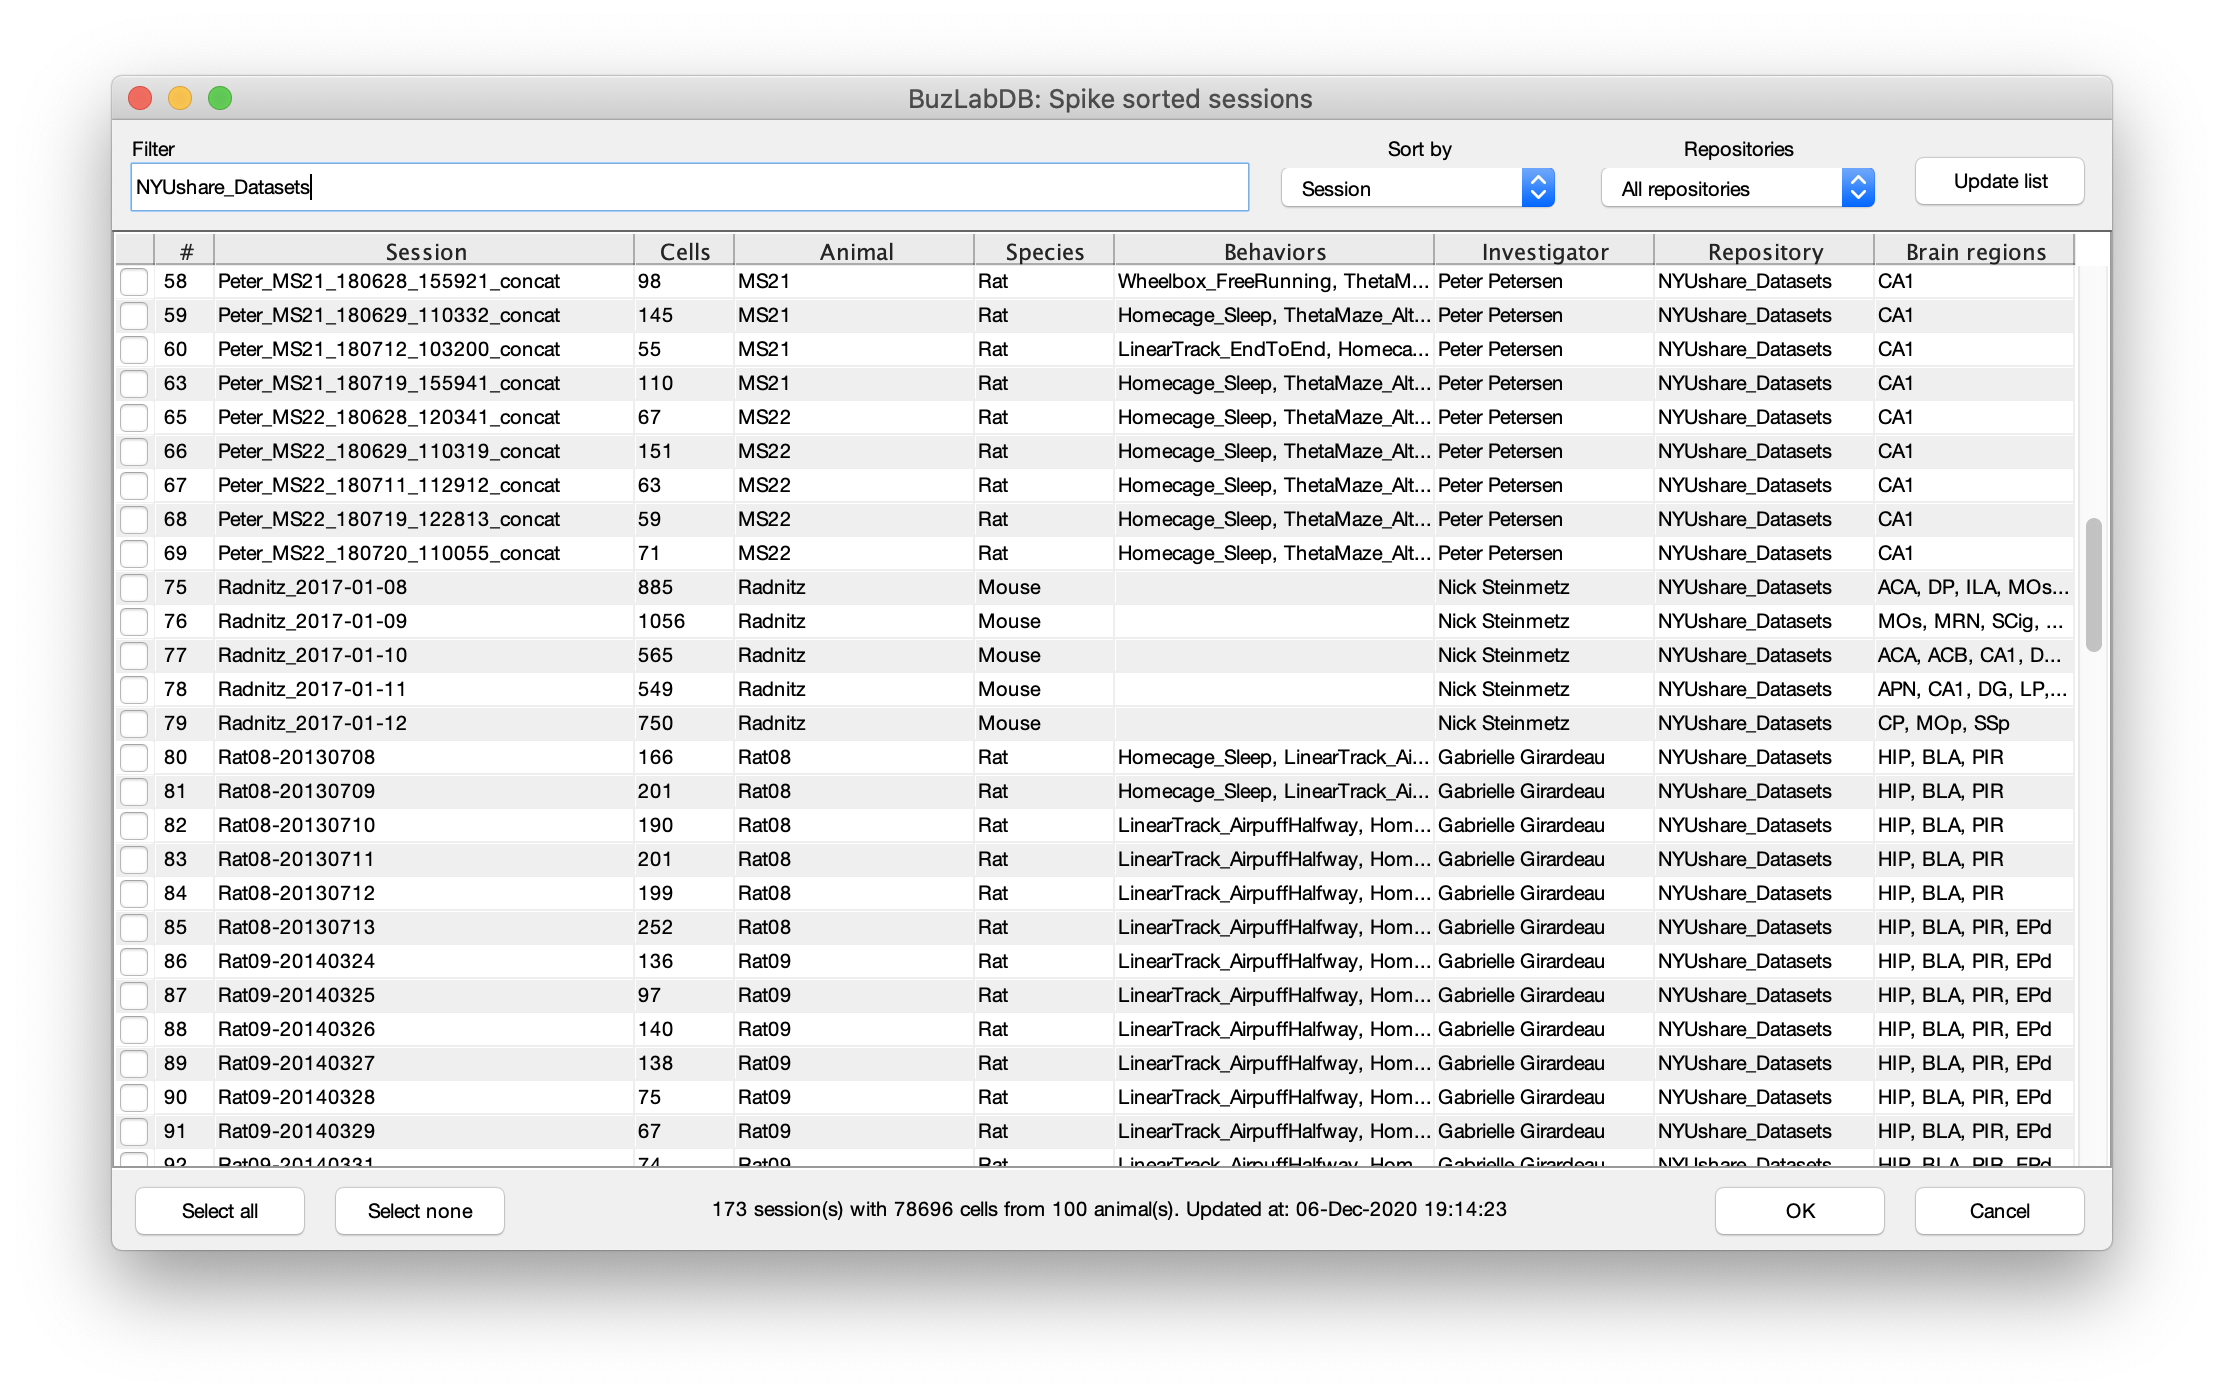The image size is (2224, 1398).
Task: Click into the Filter text field
Action: tap(690, 187)
